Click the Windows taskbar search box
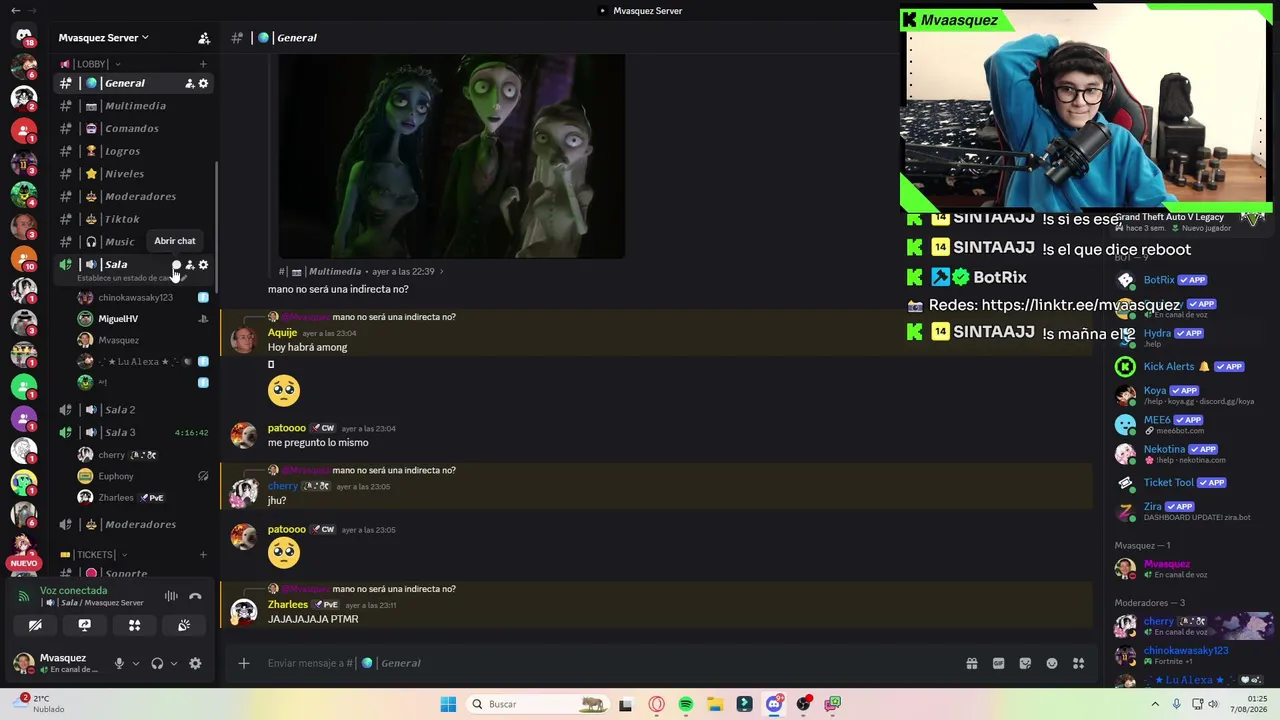The width and height of the screenshot is (1280, 720). point(538,704)
